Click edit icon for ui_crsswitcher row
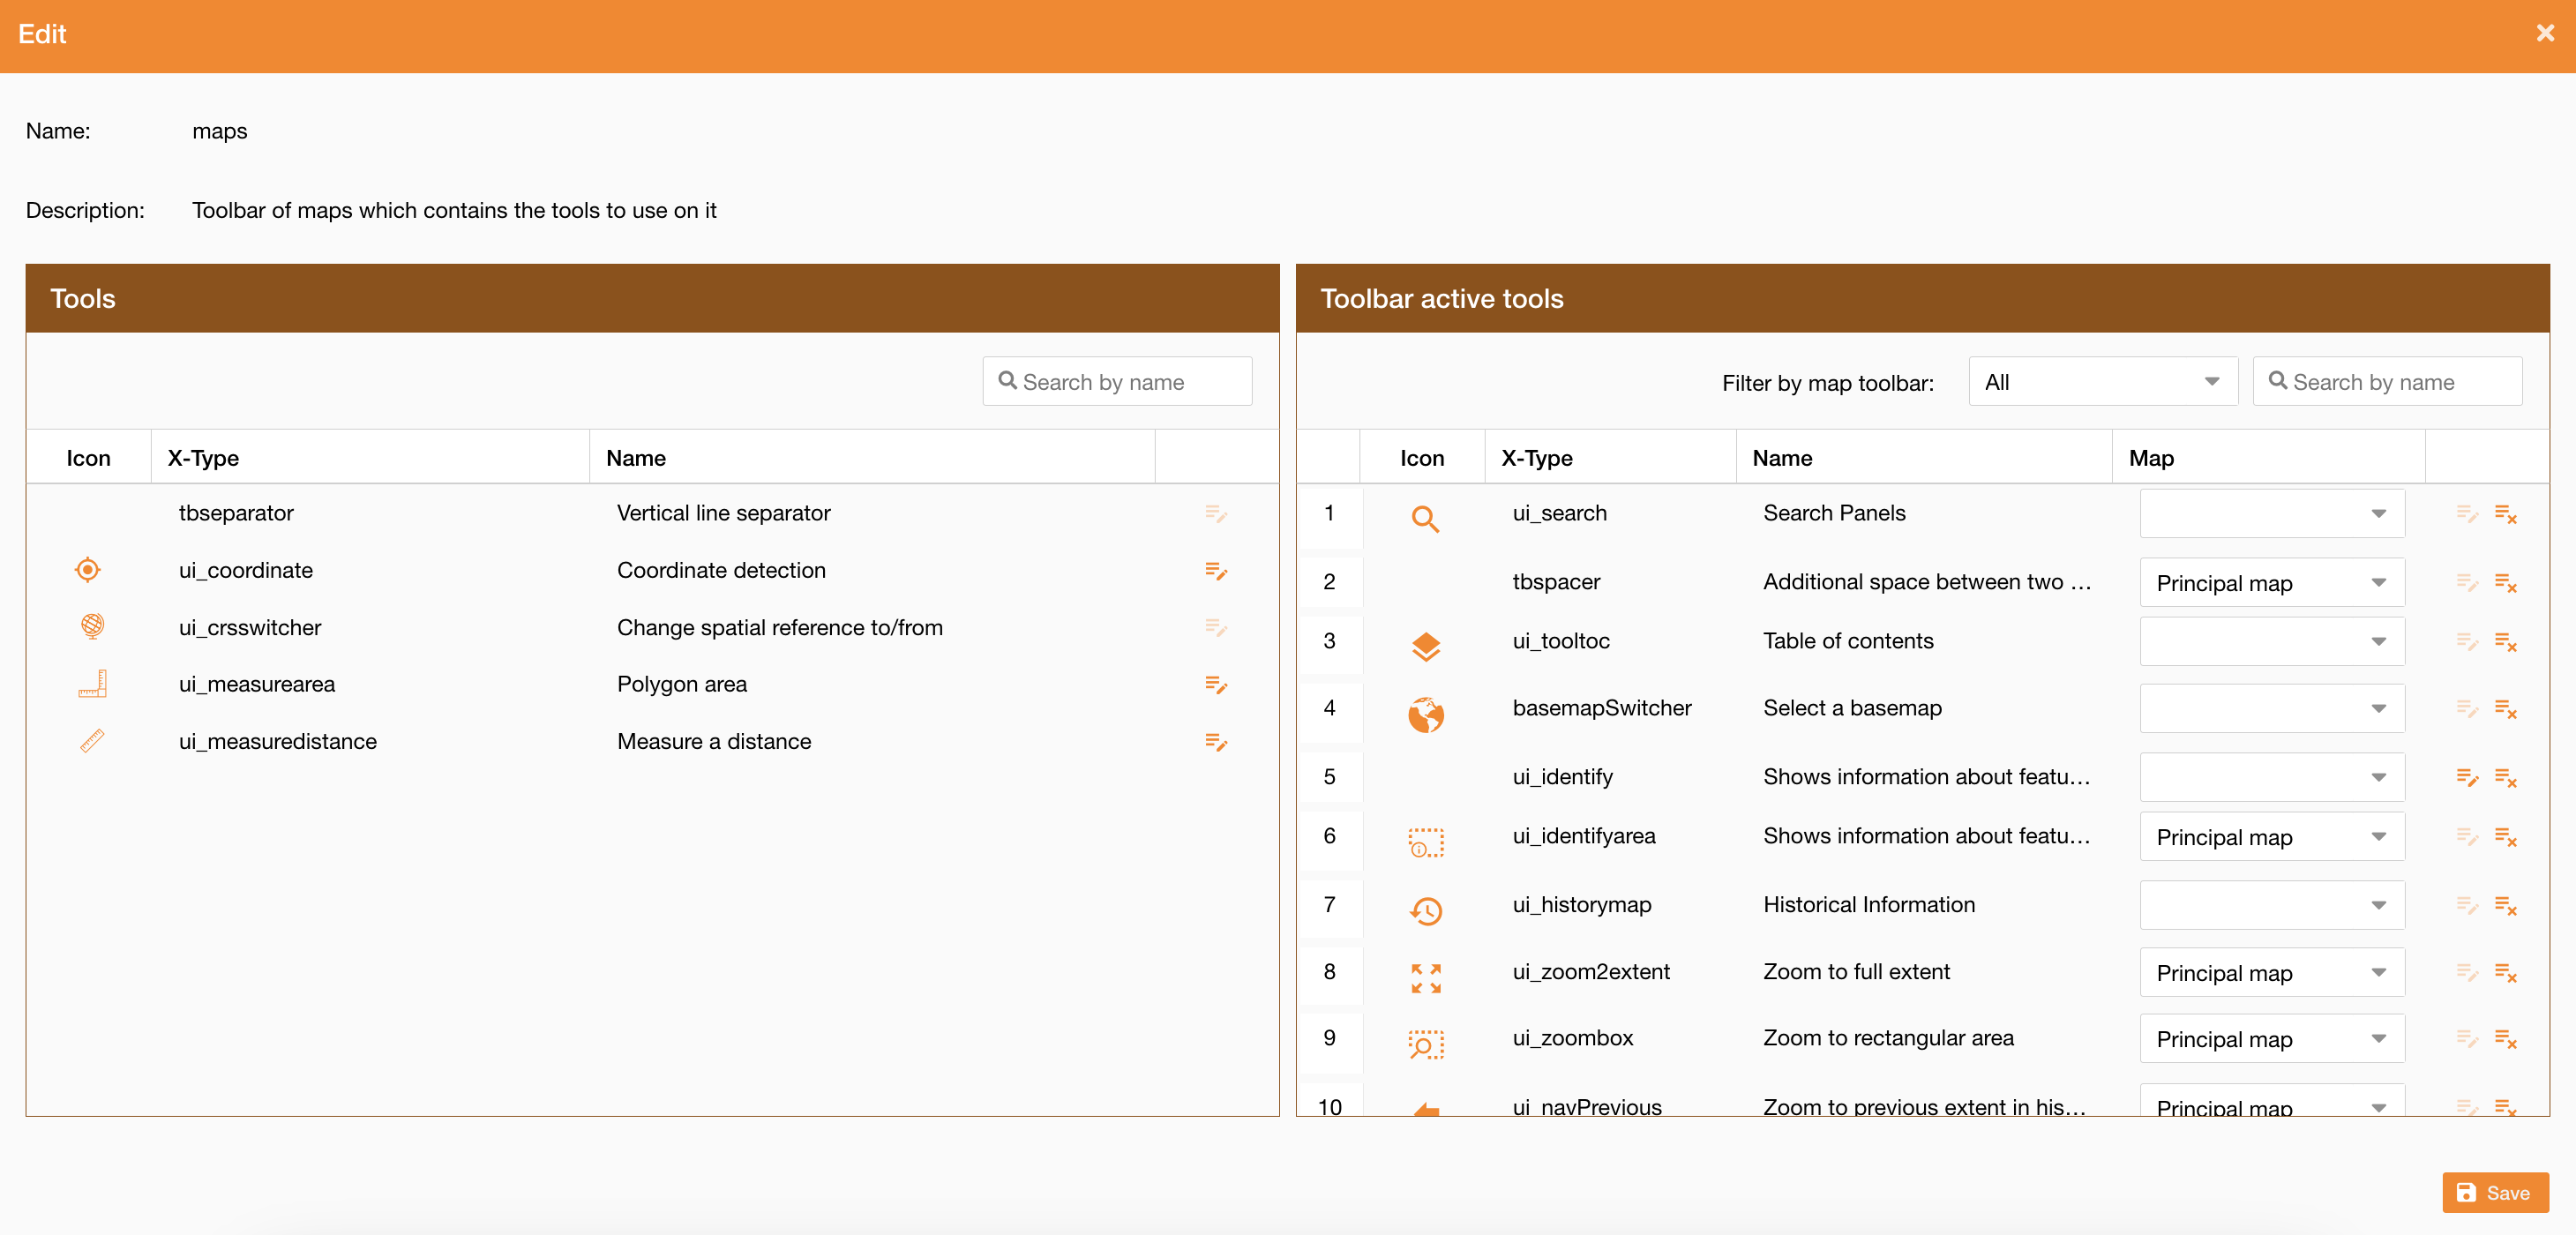2576x1235 pixels. (1216, 628)
